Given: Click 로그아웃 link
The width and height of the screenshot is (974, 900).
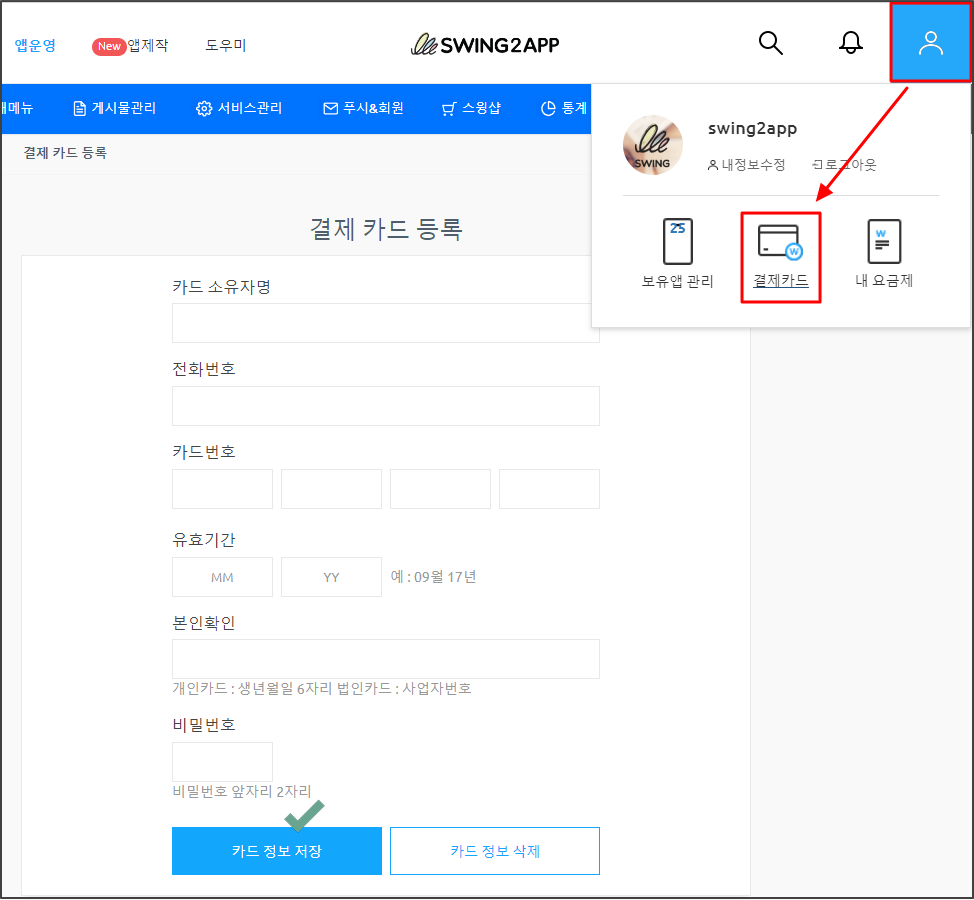Looking at the screenshot, I should point(844,164).
